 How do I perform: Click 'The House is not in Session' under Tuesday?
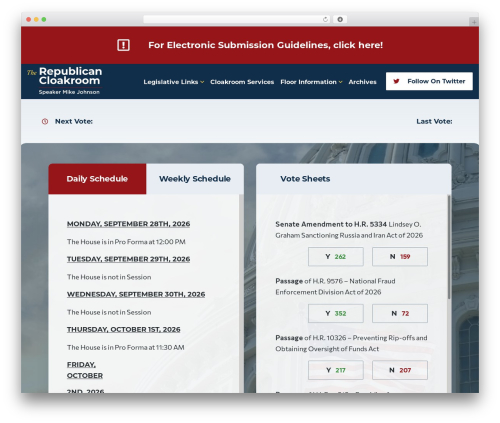[109, 277]
